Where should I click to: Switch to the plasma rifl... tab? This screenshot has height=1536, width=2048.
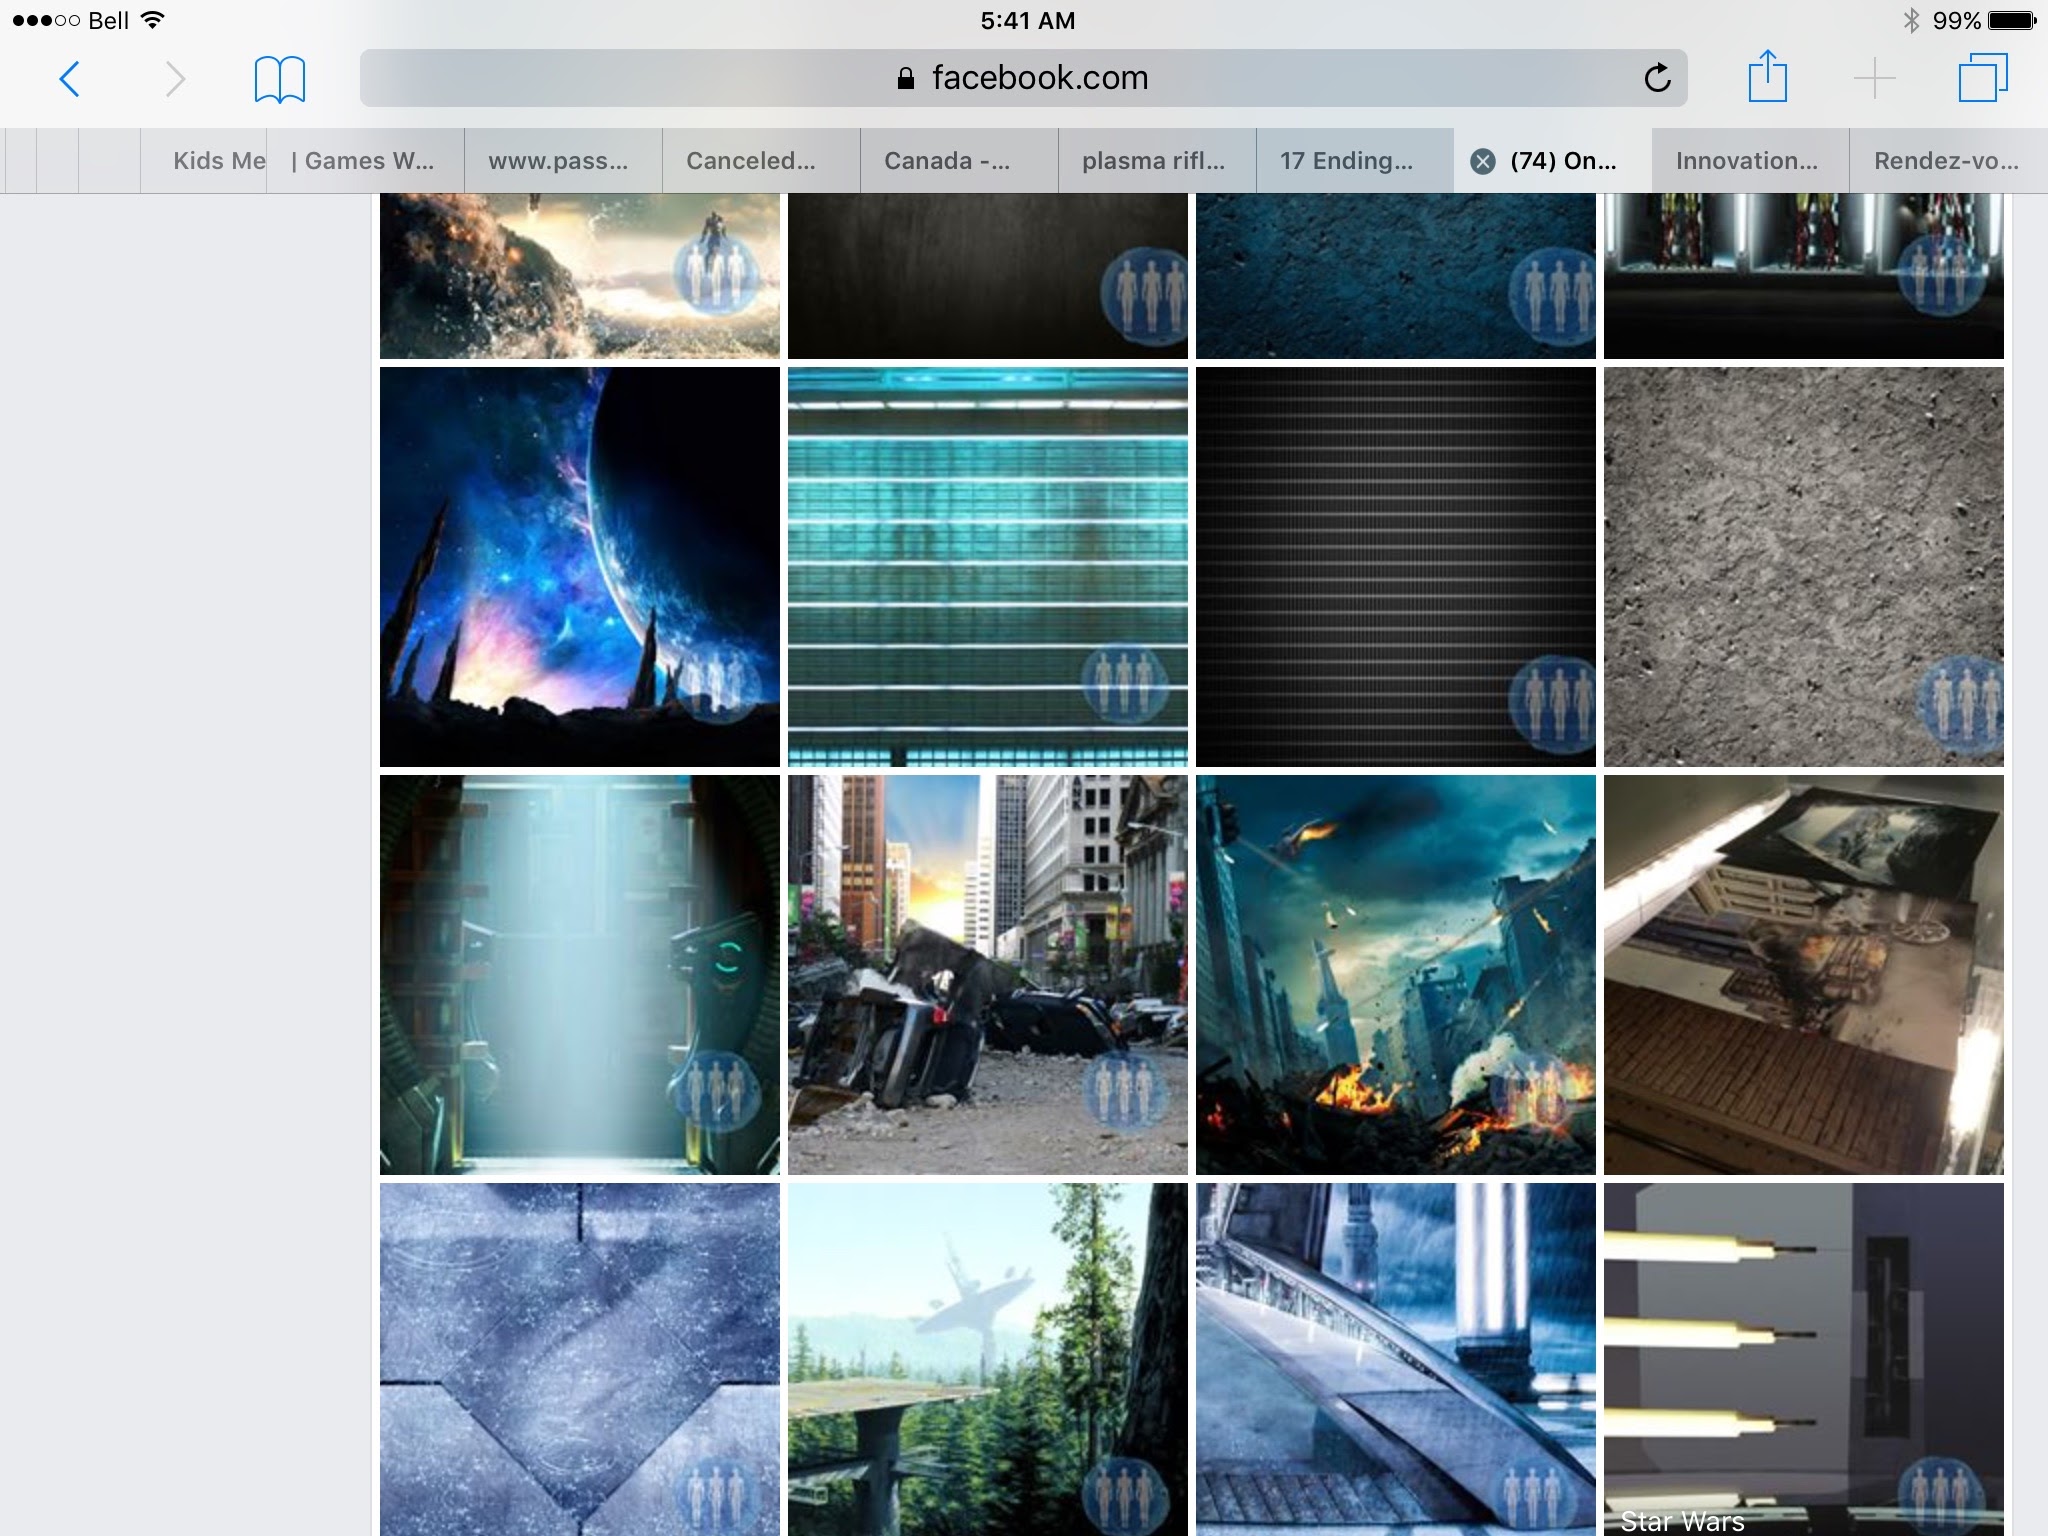(x=1157, y=161)
